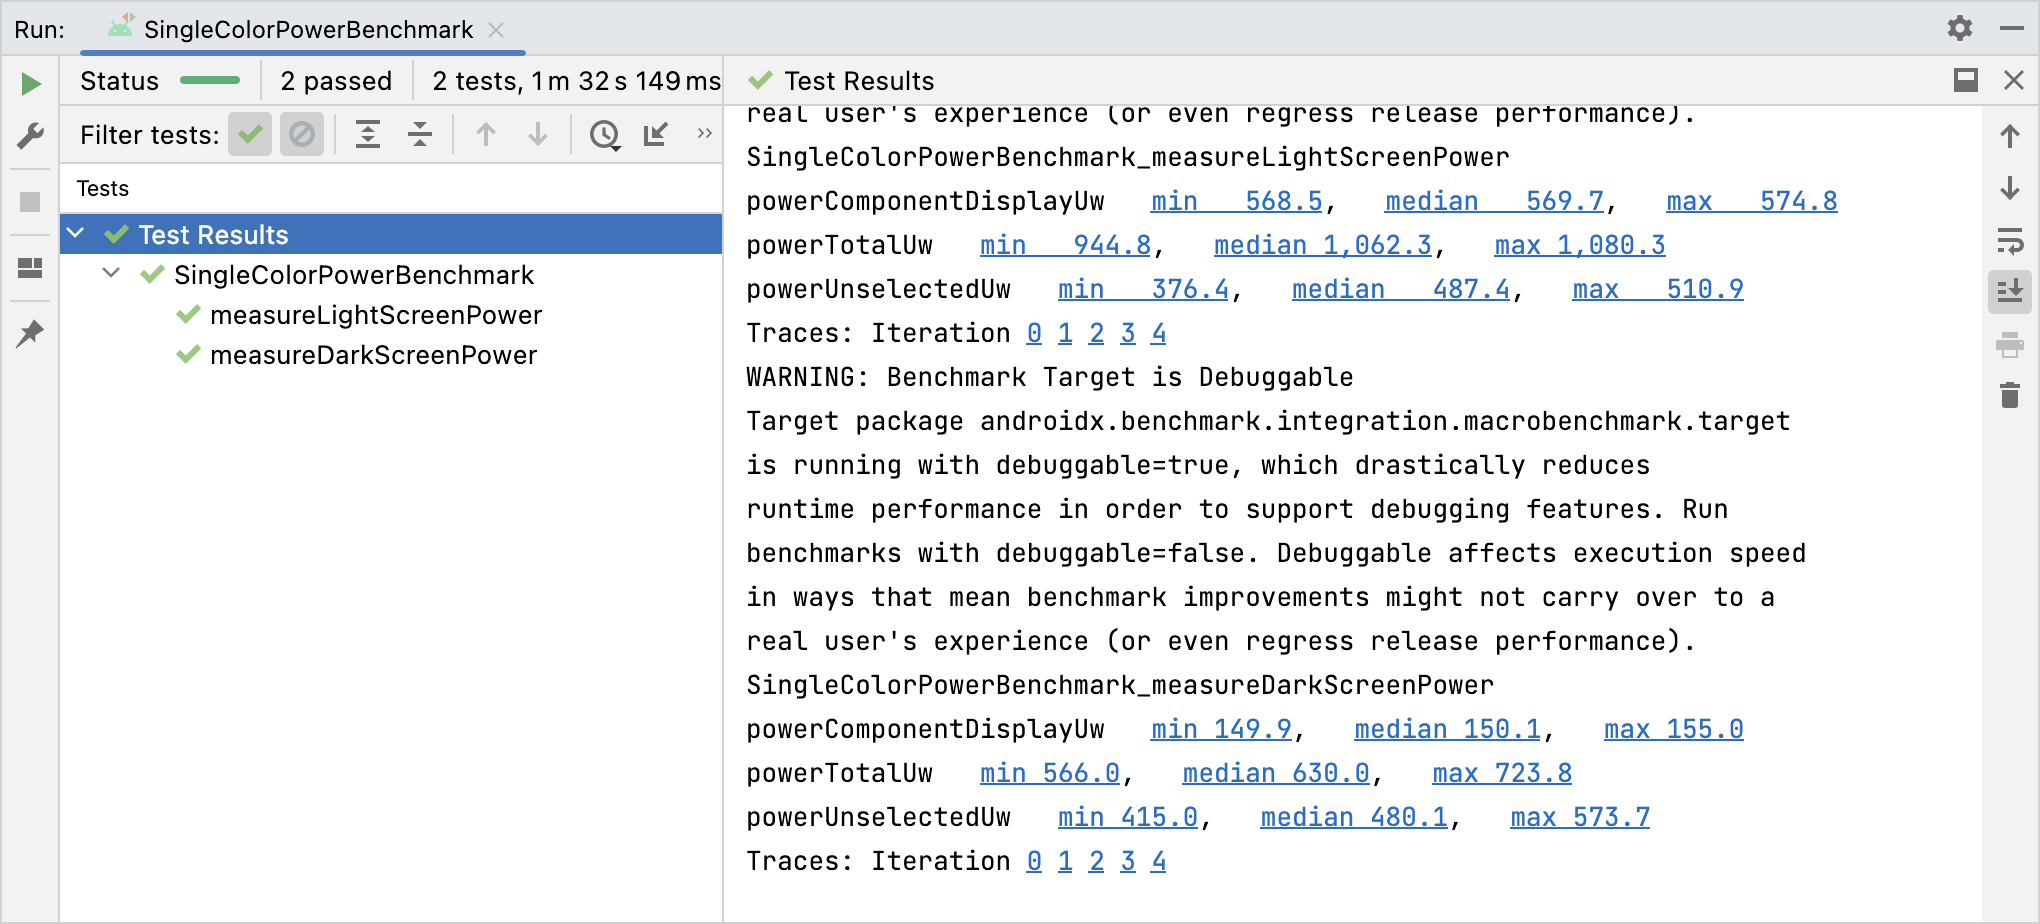Pin the Run tool window
This screenshot has height=924, width=2040.
(x=31, y=333)
